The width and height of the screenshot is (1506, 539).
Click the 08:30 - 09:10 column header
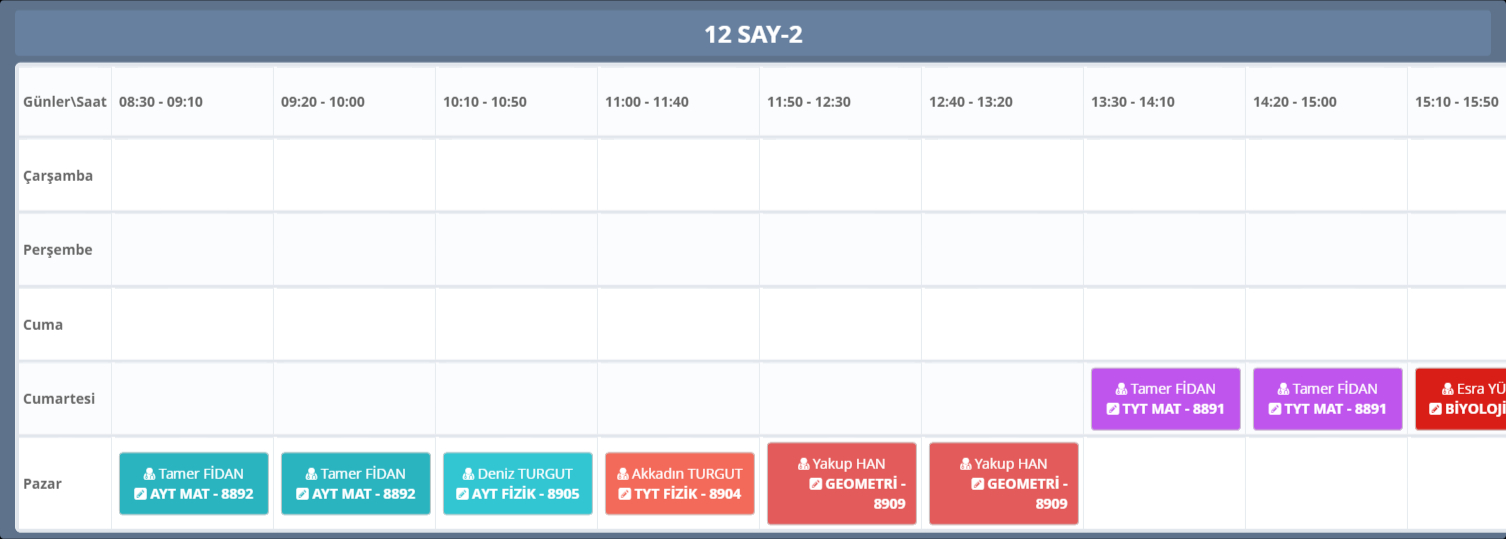[x=161, y=102]
